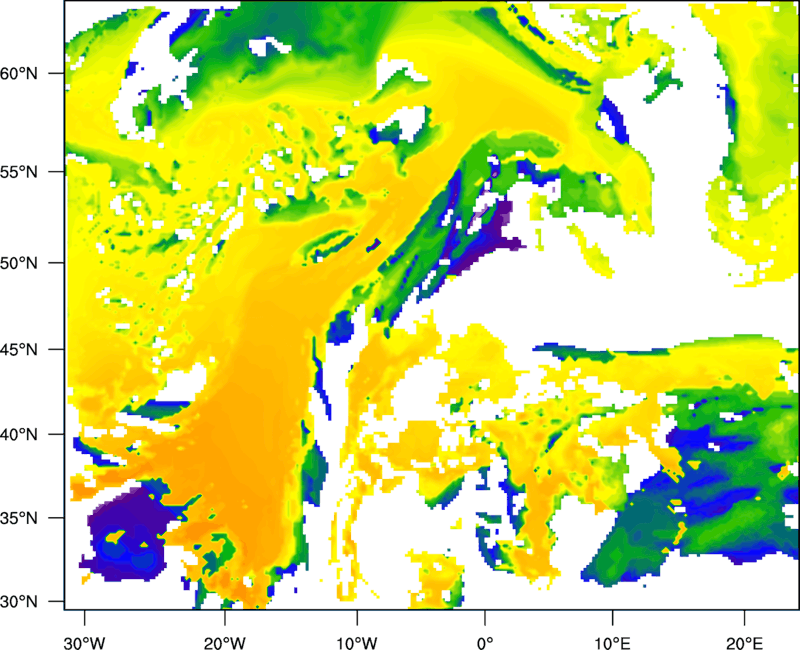Click the 50°N latitude label
This screenshot has height=650, width=800.
tap(19, 263)
